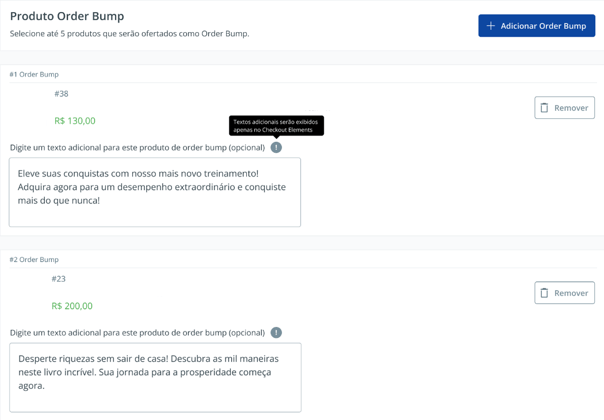Click the trash icon for product #38
This screenshot has width=604, height=420.
tap(544, 108)
